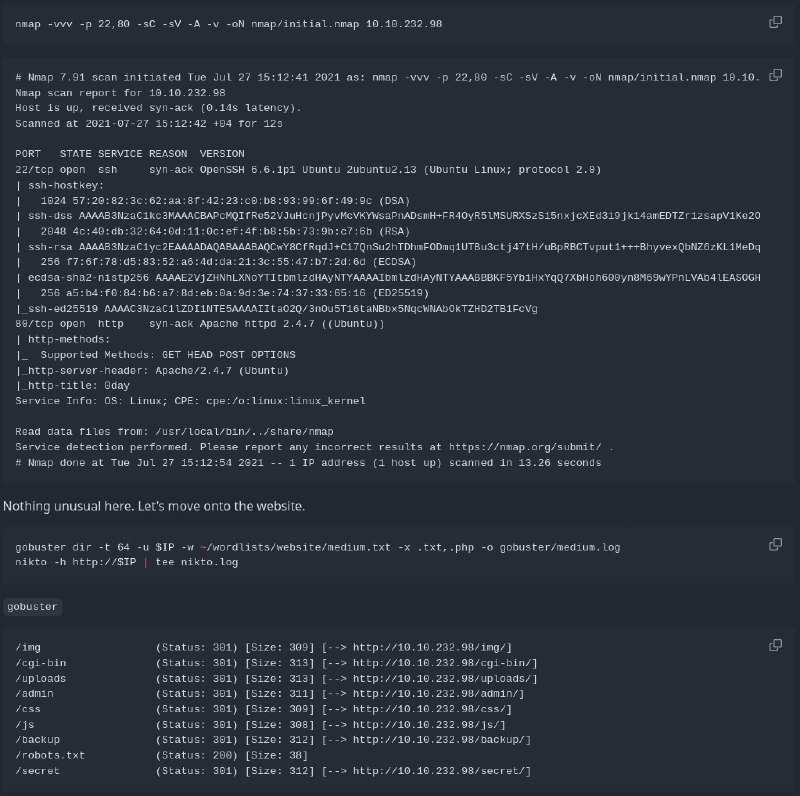This screenshot has height=796, width=800.
Task: Click the /uploads redirect URL
Action: click(442, 678)
